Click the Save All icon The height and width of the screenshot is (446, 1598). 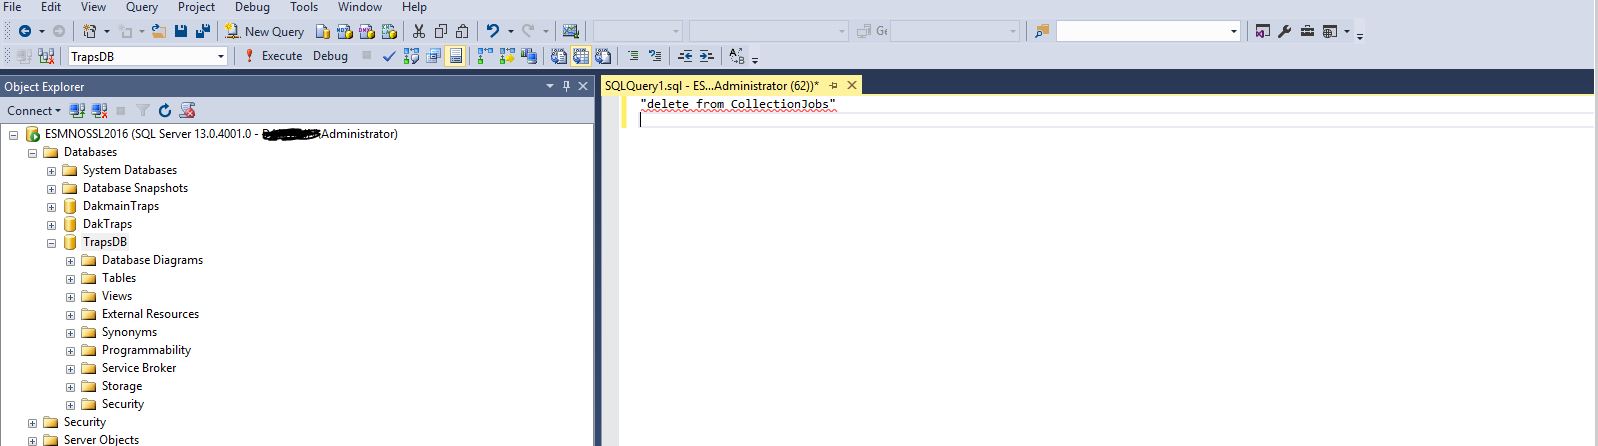(203, 31)
